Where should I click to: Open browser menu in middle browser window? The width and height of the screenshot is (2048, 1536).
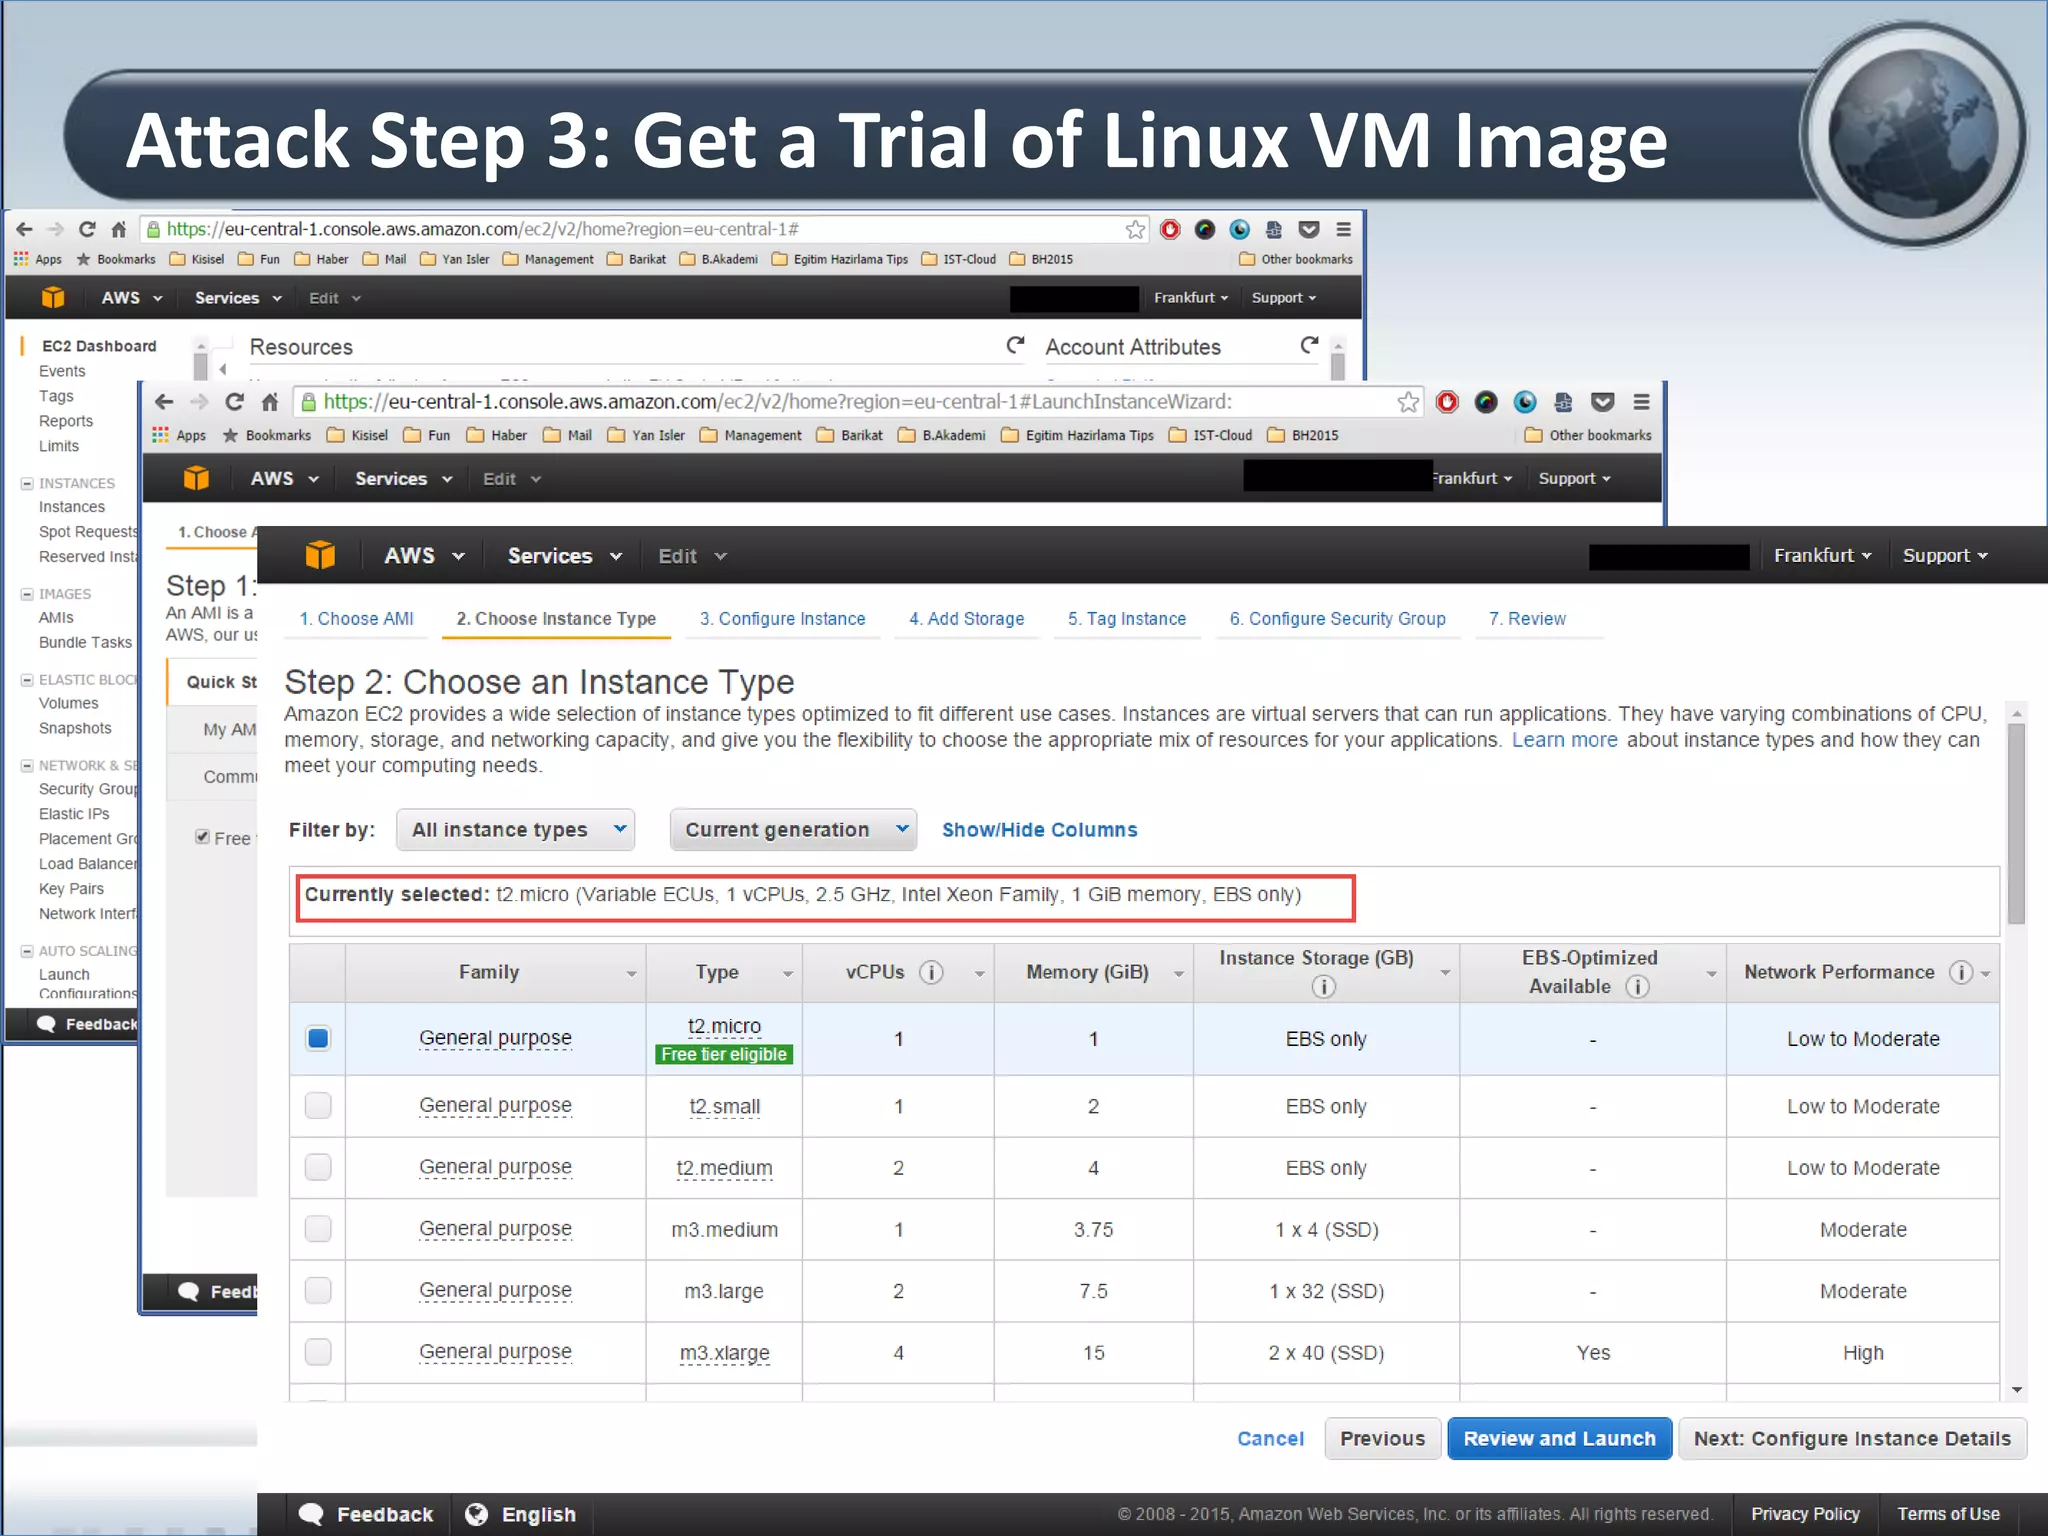click(x=1641, y=402)
